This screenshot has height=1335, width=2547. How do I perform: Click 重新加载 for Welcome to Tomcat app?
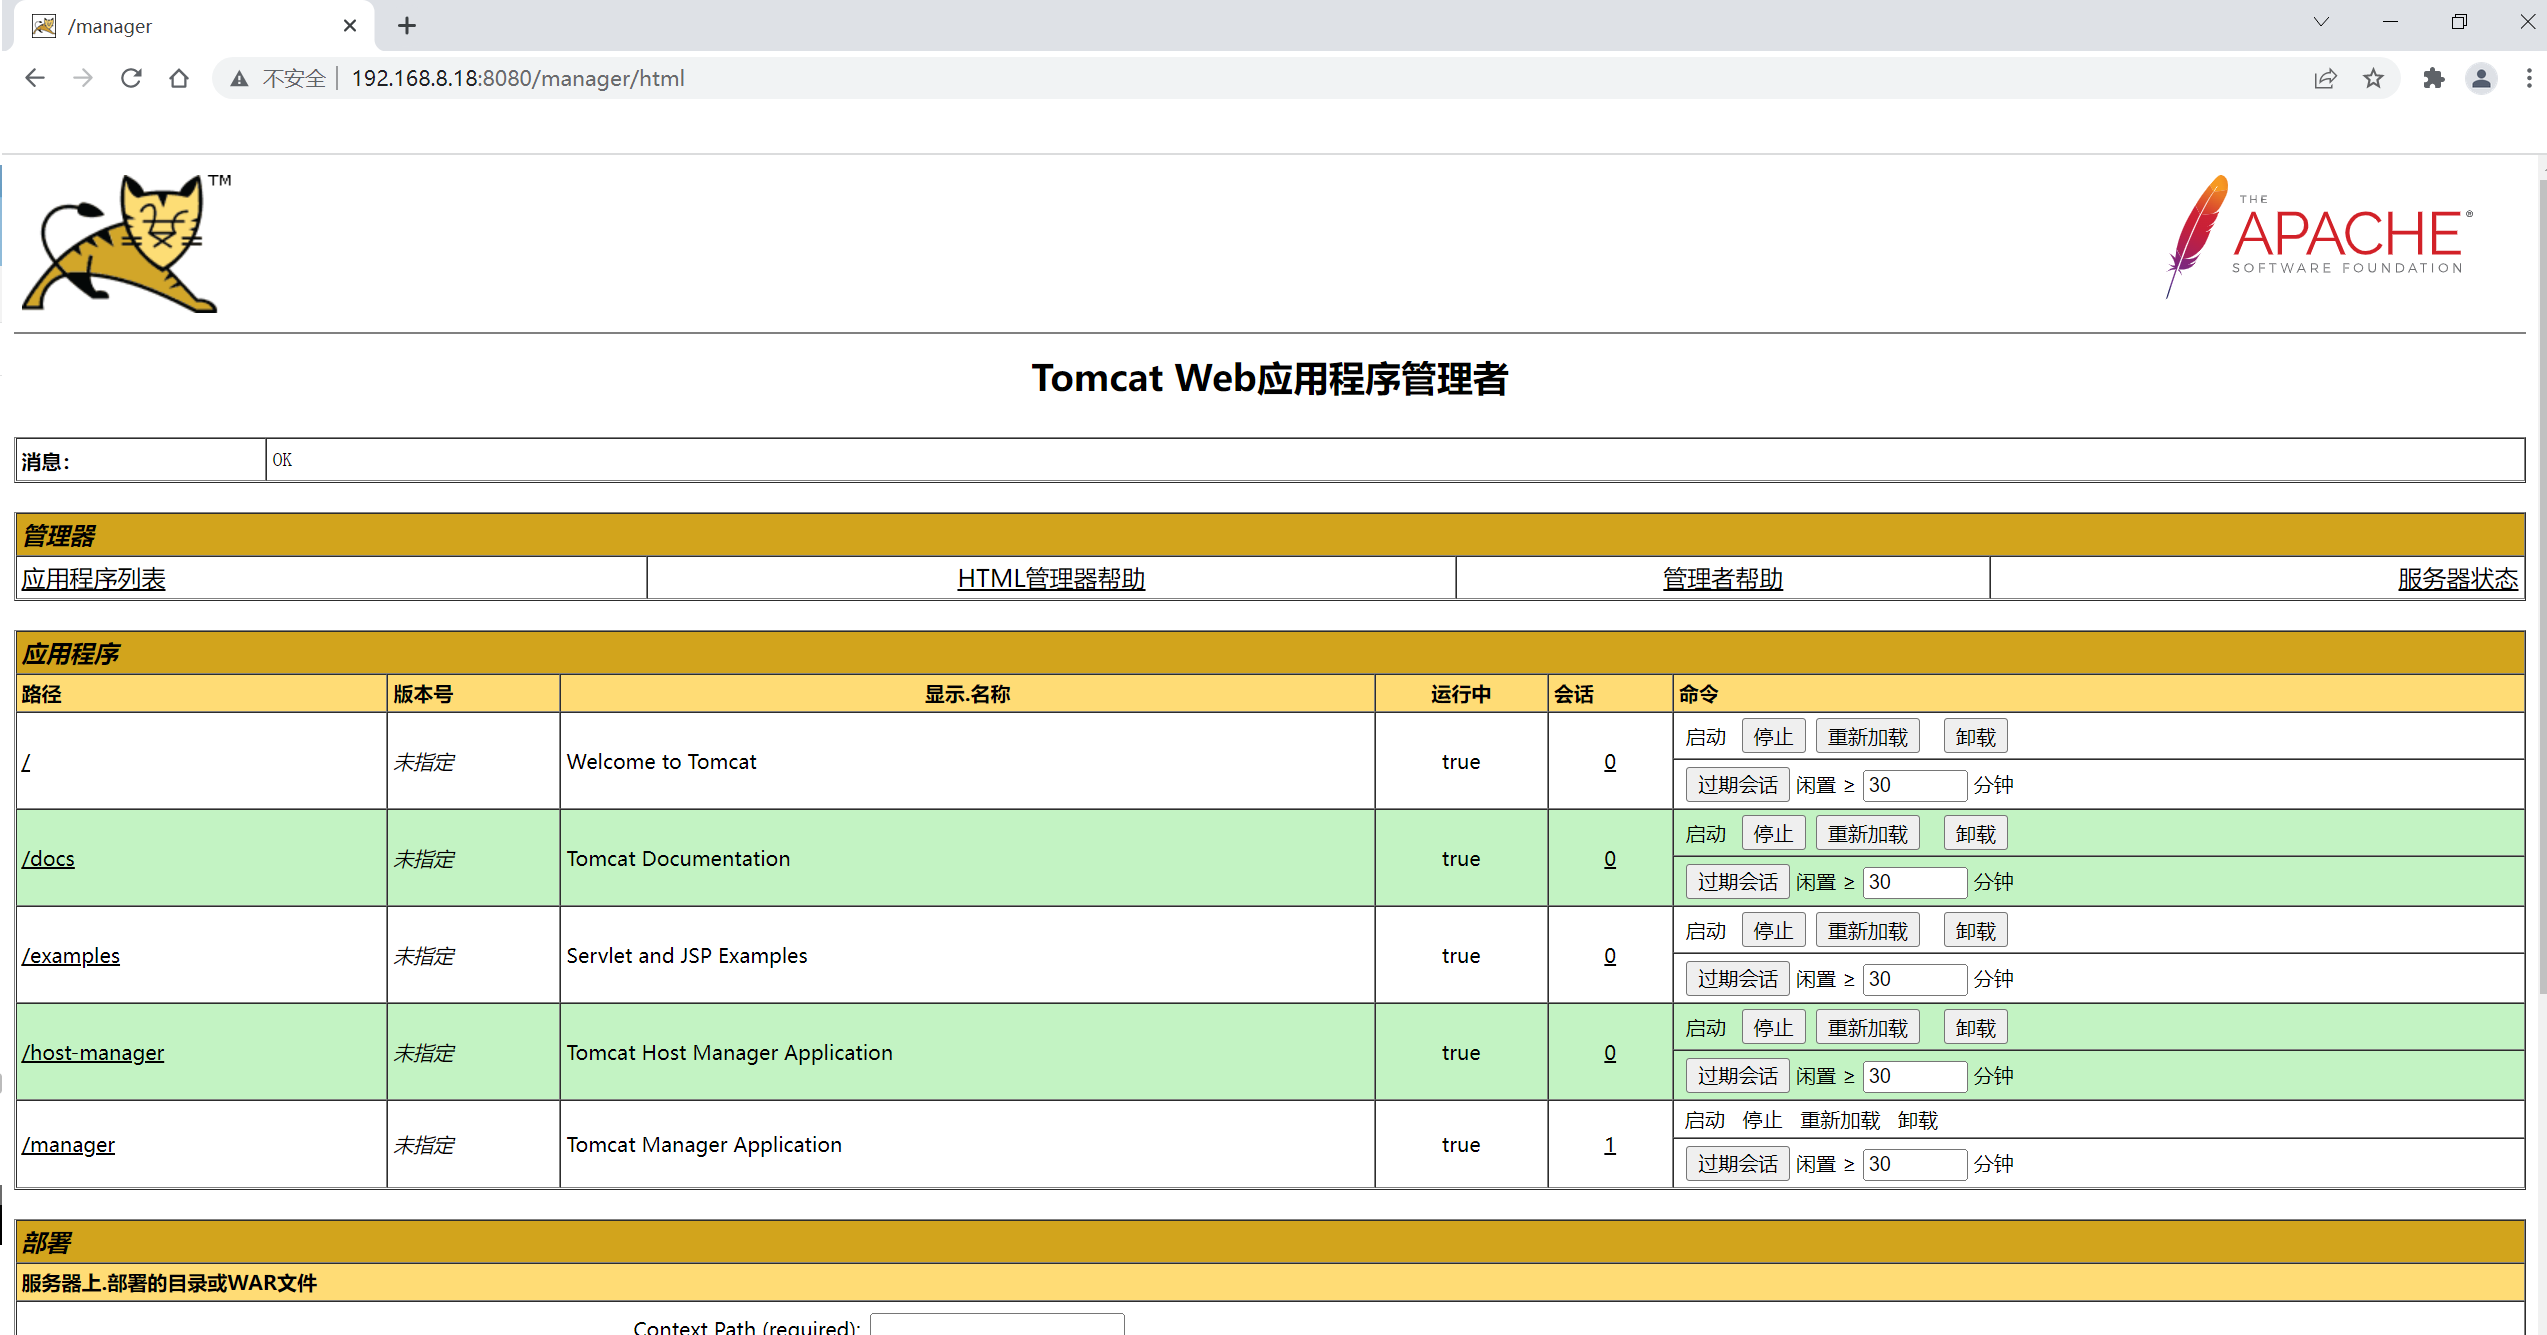(1867, 737)
